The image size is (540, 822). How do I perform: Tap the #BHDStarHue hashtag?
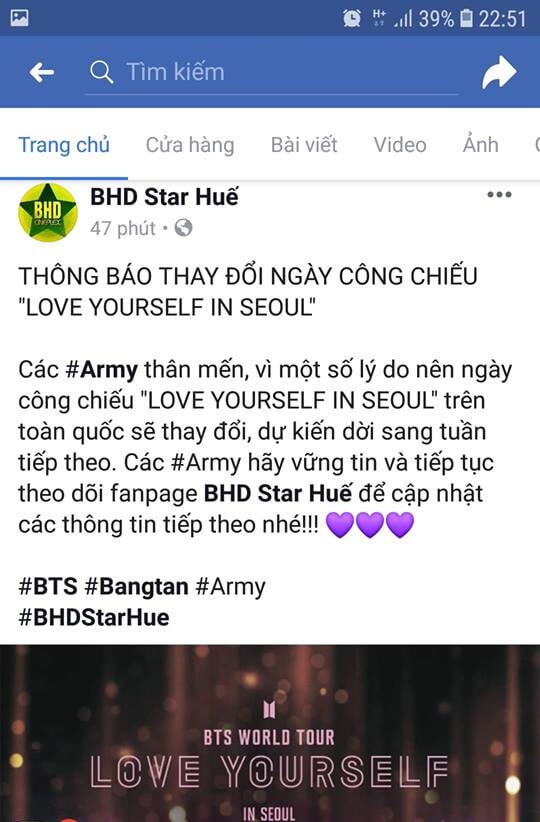(94, 618)
